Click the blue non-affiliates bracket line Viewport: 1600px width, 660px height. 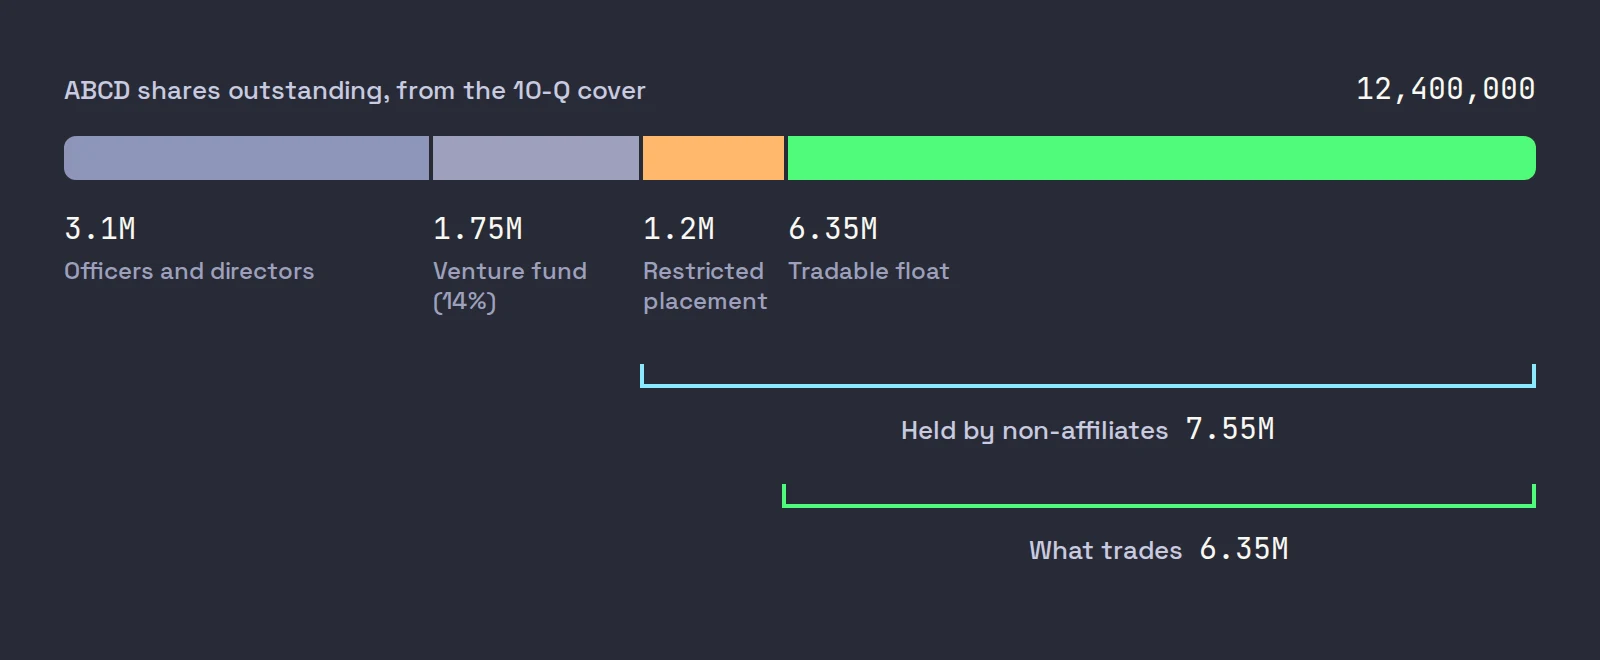point(1088,385)
